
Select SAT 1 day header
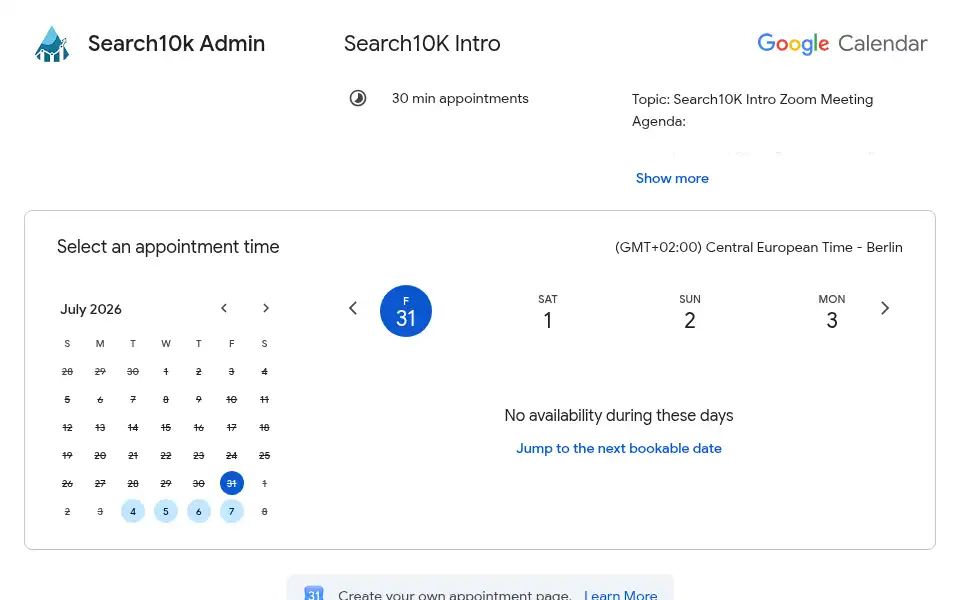(548, 312)
